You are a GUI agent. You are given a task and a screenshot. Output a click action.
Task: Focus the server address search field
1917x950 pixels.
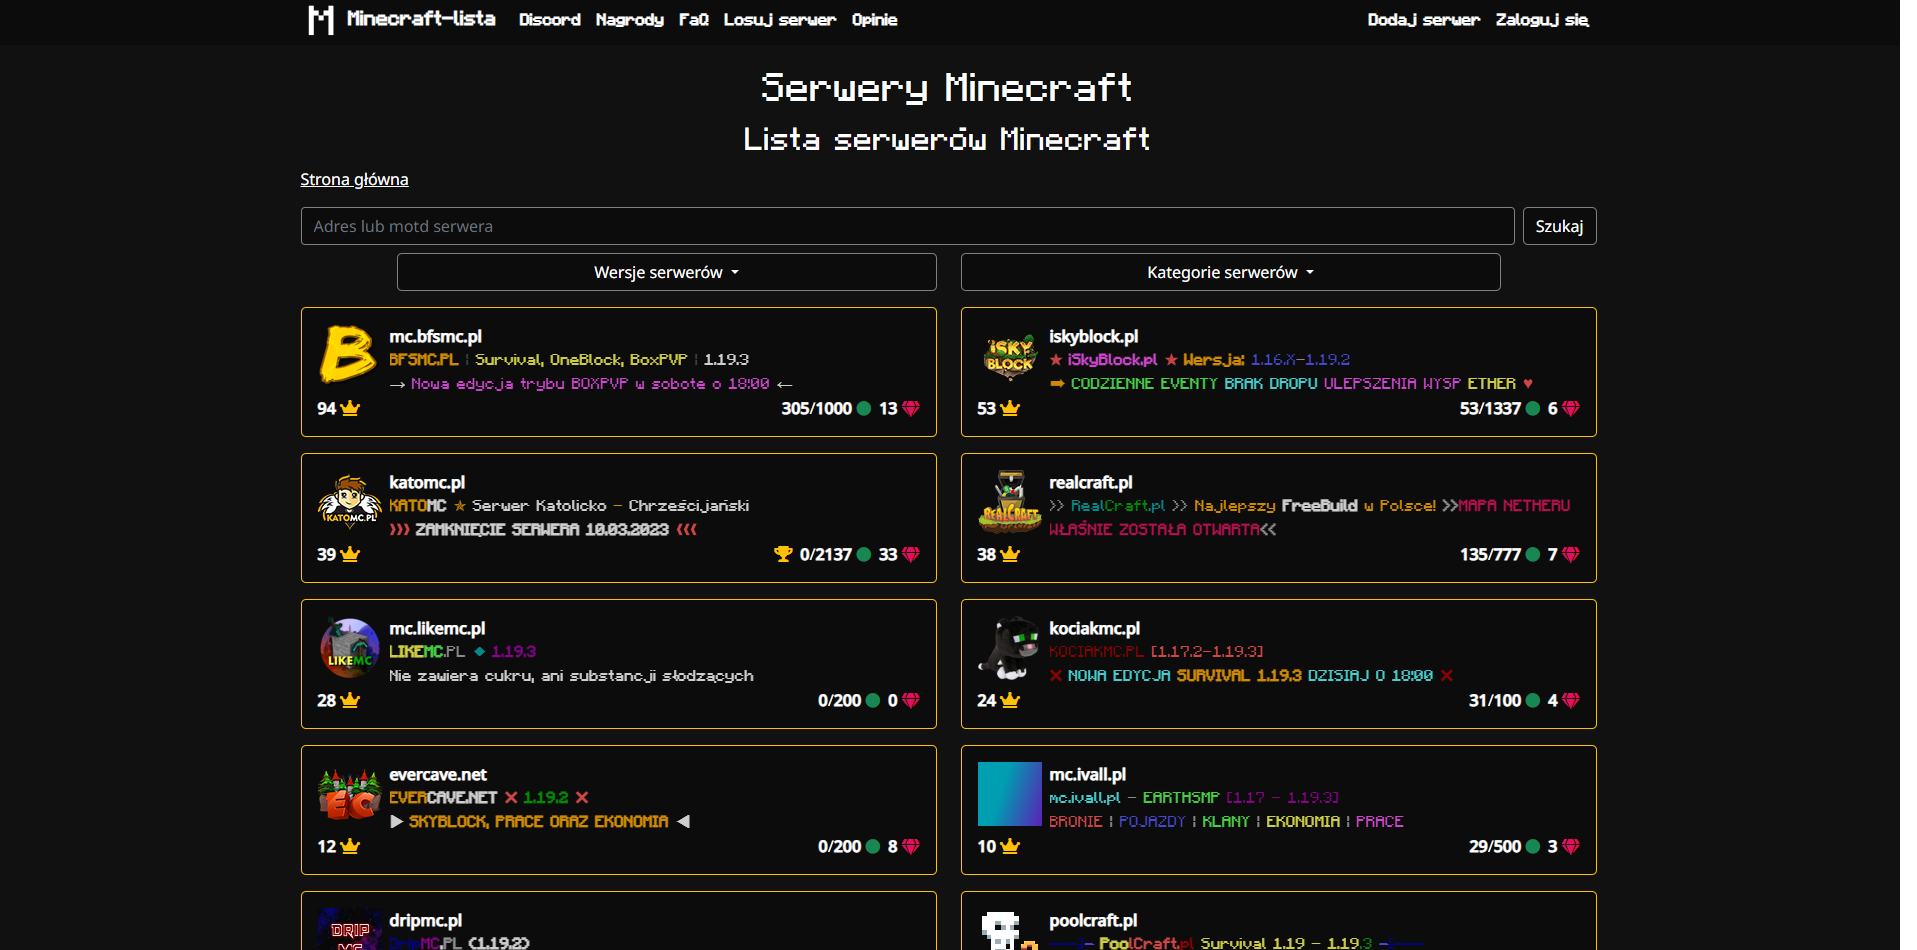pos(907,226)
